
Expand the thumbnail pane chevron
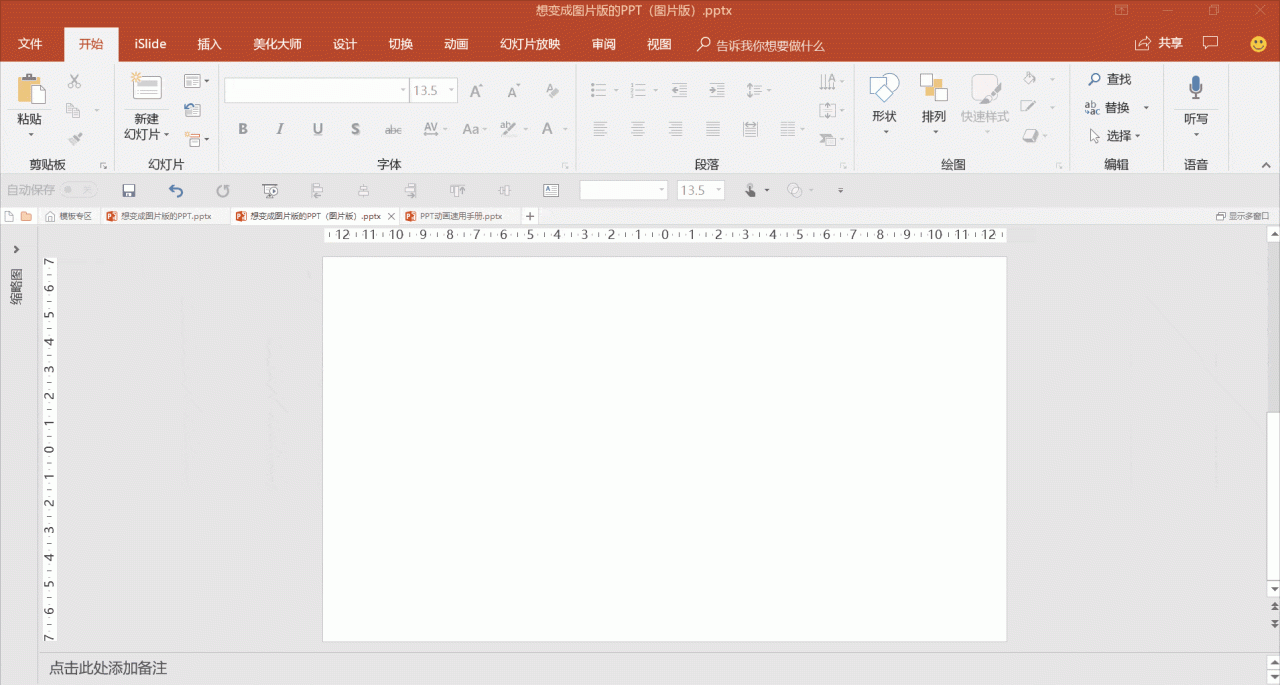[x=17, y=250]
